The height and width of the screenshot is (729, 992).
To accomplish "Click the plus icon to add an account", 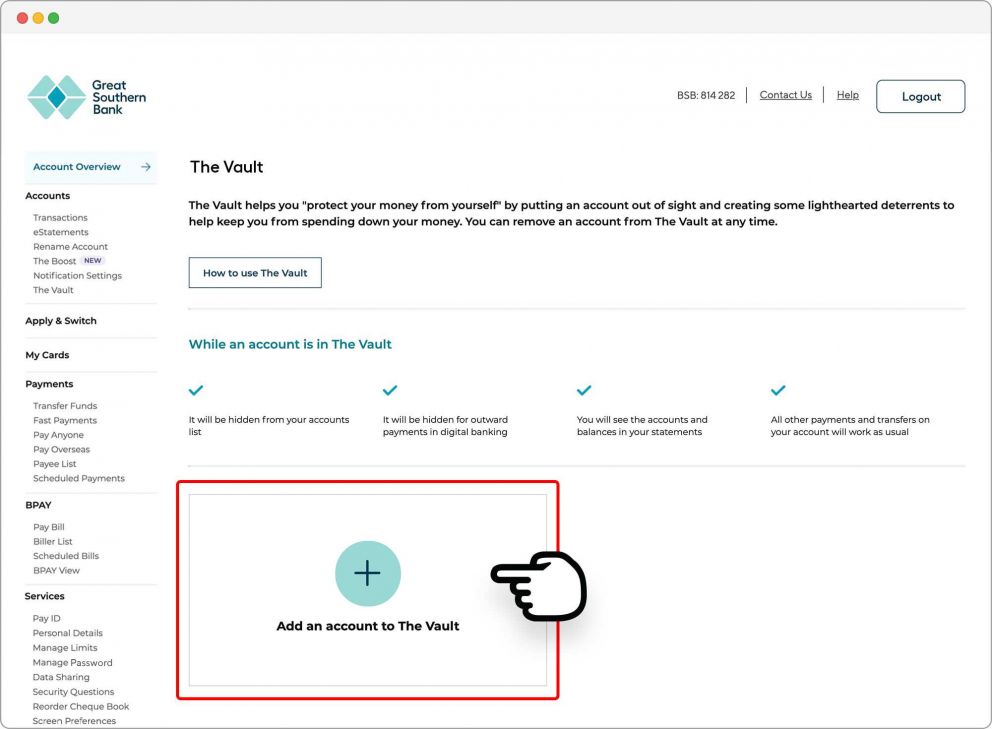I will pos(368,573).
